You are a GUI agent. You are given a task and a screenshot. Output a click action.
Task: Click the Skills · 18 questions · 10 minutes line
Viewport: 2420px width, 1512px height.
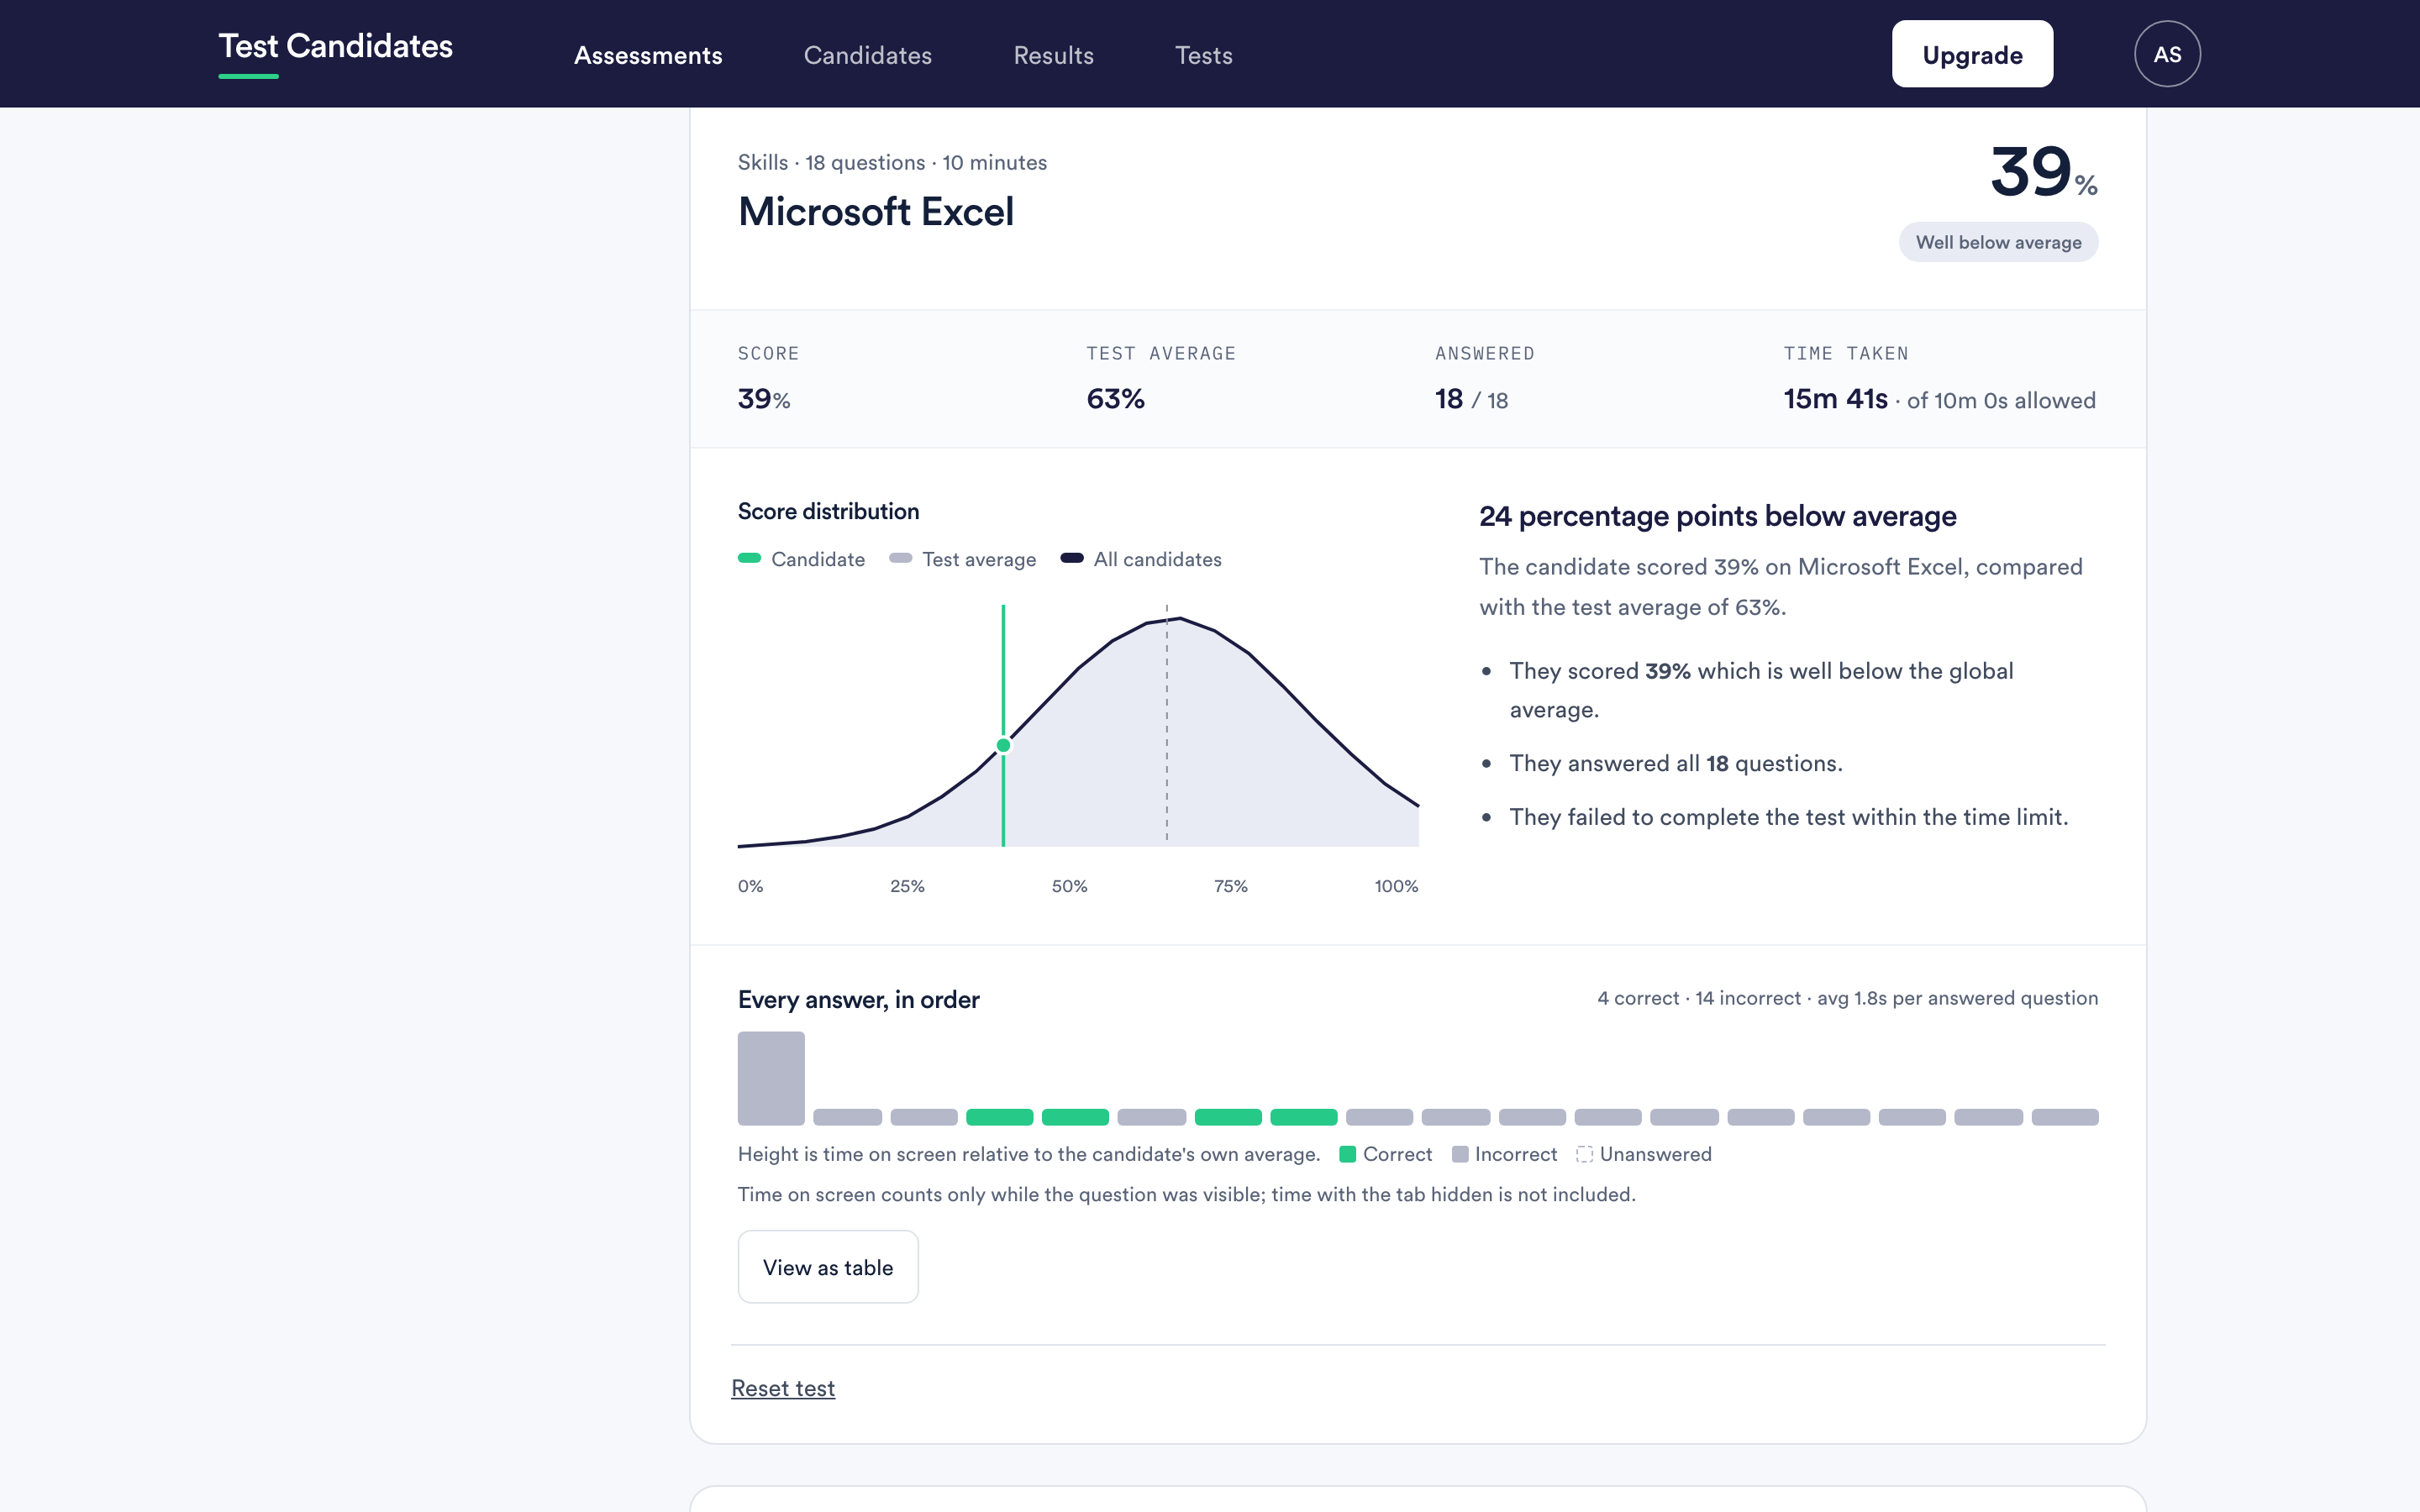(892, 162)
